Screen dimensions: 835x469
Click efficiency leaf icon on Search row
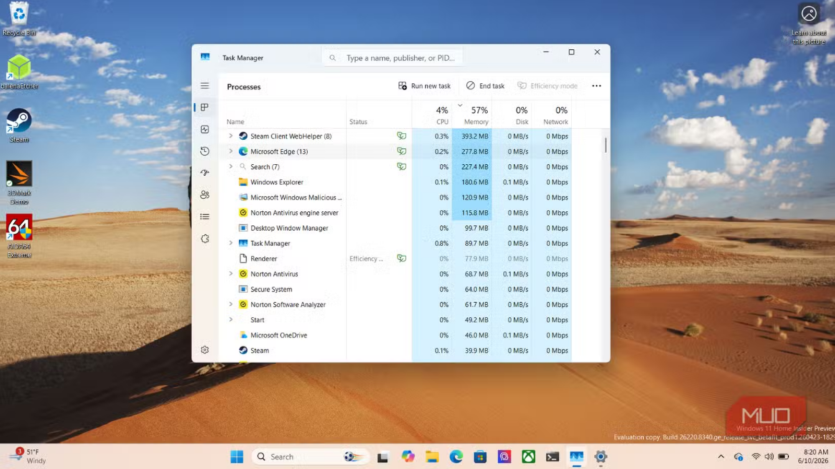[402, 167]
